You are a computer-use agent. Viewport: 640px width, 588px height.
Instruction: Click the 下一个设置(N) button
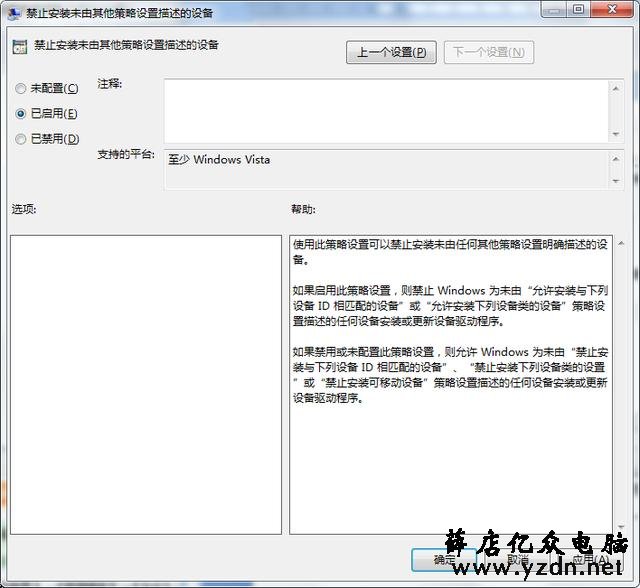(x=489, y=52)
